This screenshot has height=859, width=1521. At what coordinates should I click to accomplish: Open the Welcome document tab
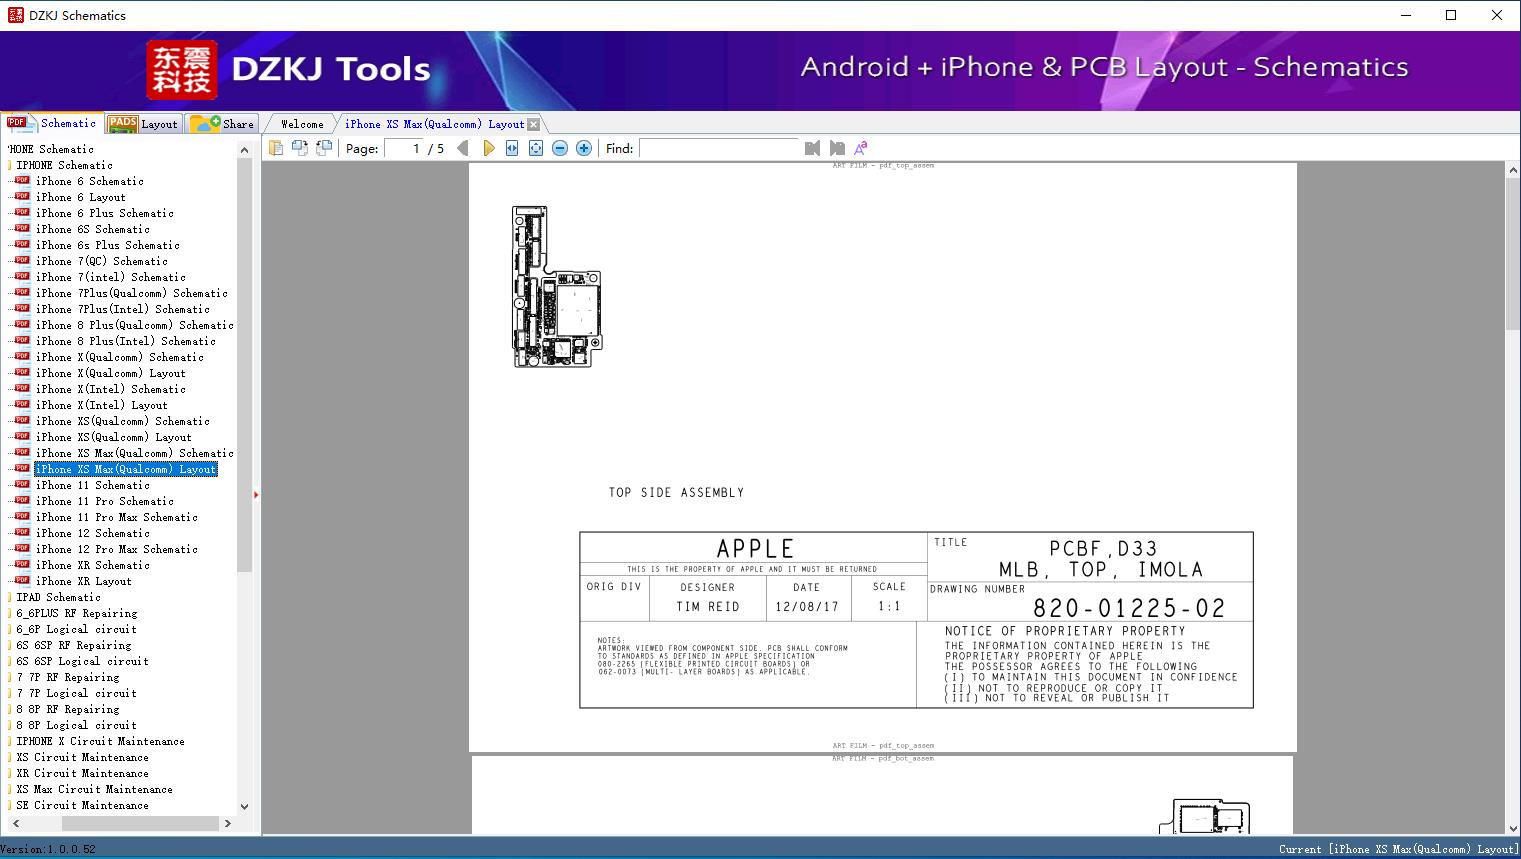302,124
